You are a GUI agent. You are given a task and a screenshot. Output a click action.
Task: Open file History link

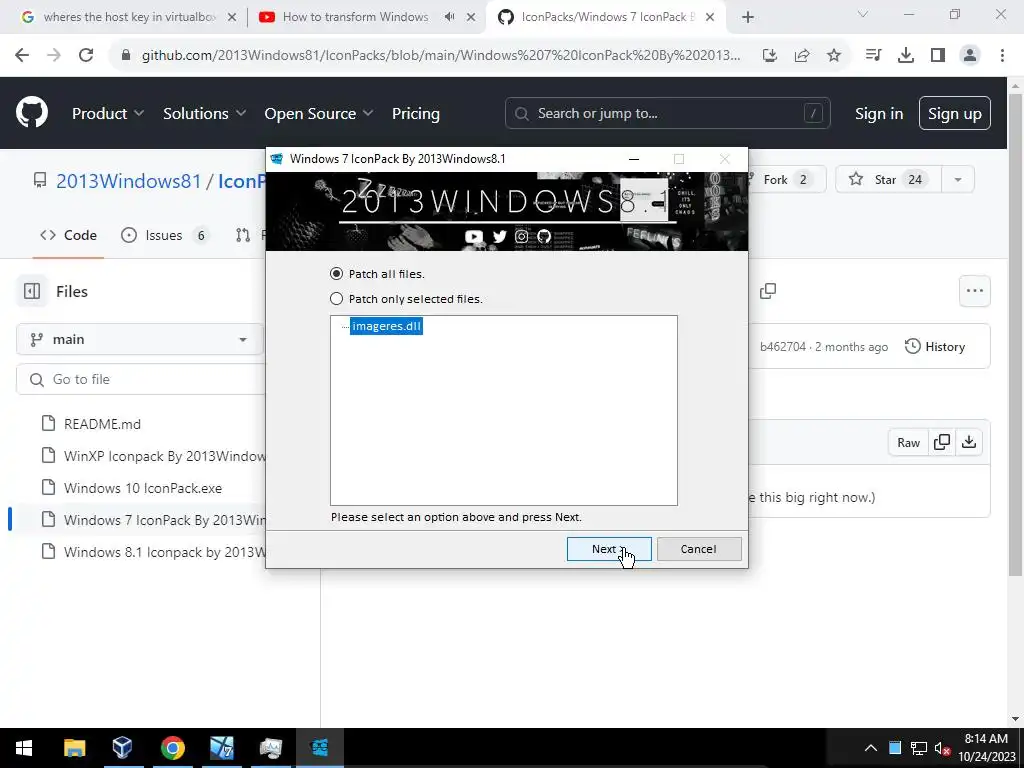pos(935,347)
